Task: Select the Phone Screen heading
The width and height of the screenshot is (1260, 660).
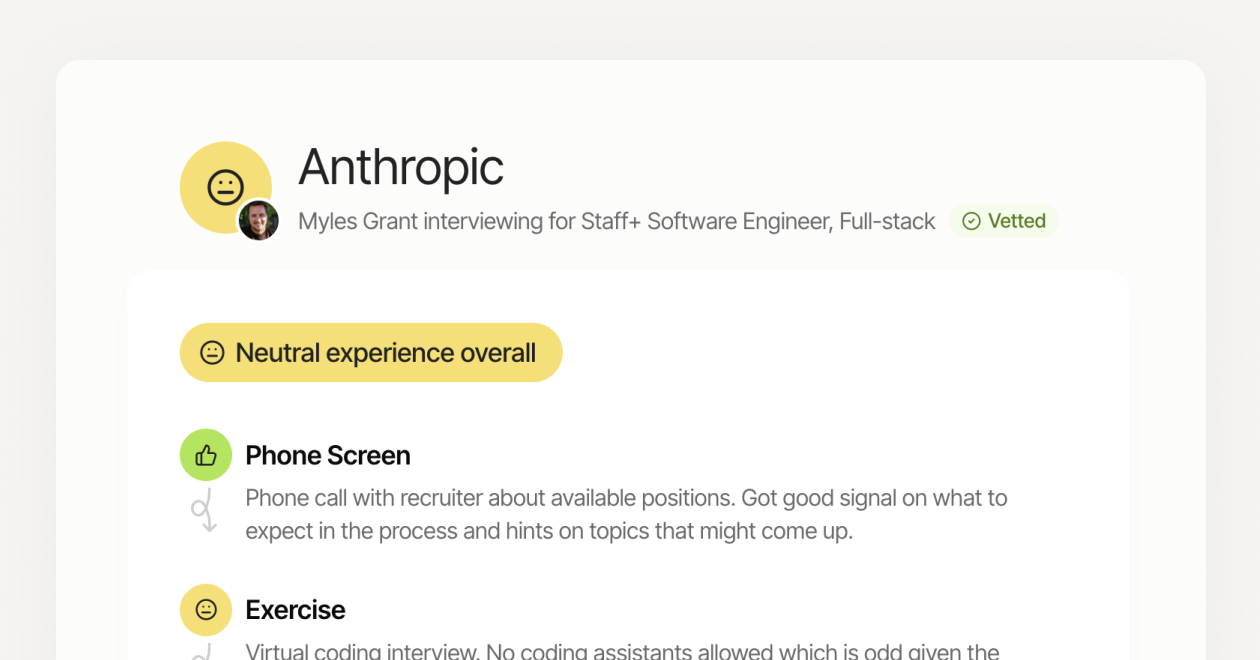Action: pyautogui.click(x=328, y=455)
